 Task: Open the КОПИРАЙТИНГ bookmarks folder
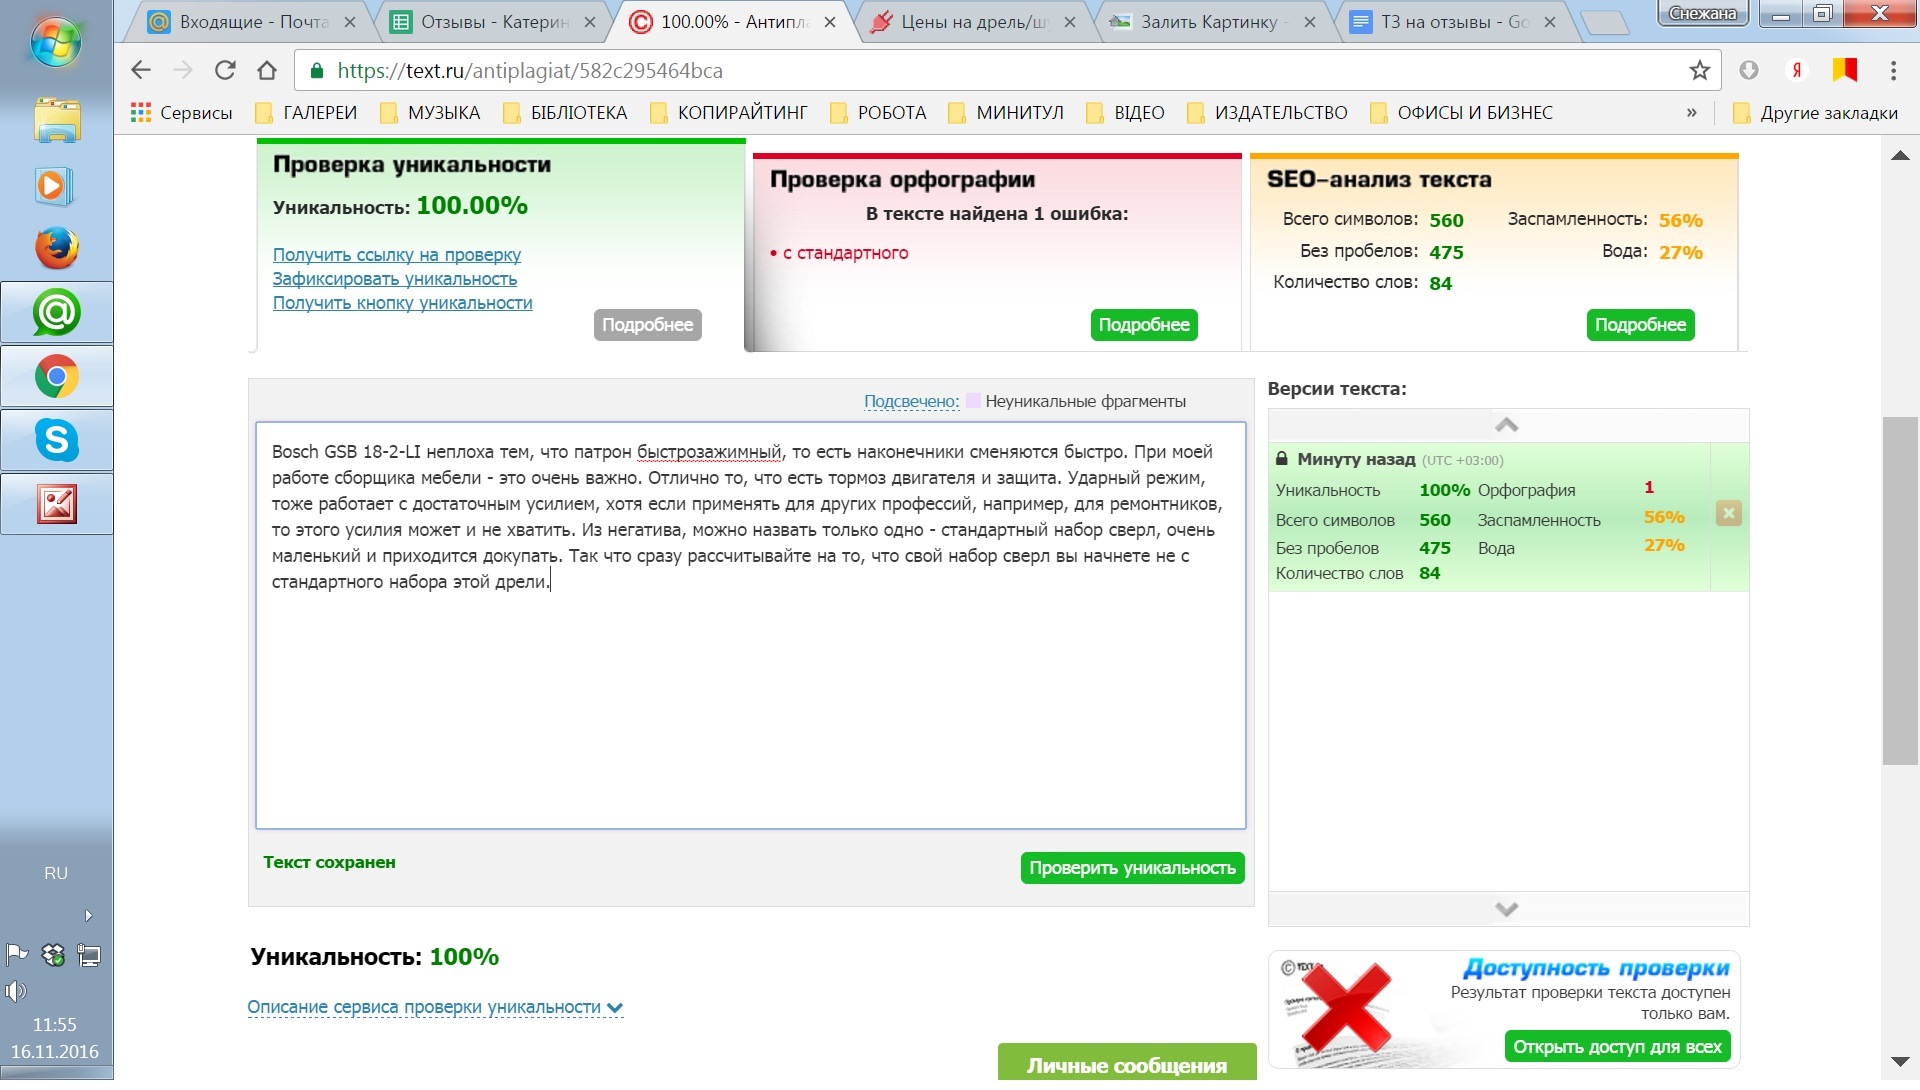pyautogui.click(x=728, y=113)
